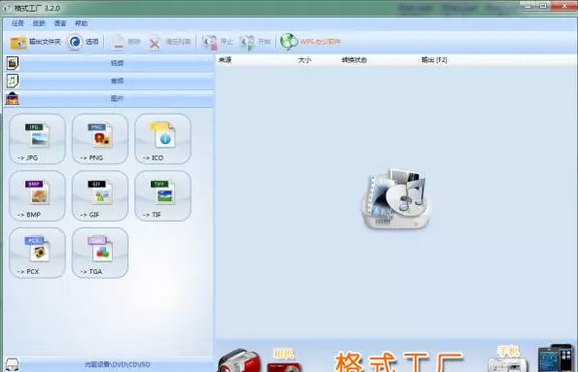Collapse the Picture category header
The width and height of the screenshot is (578, 372).
(x=109, y=98)
